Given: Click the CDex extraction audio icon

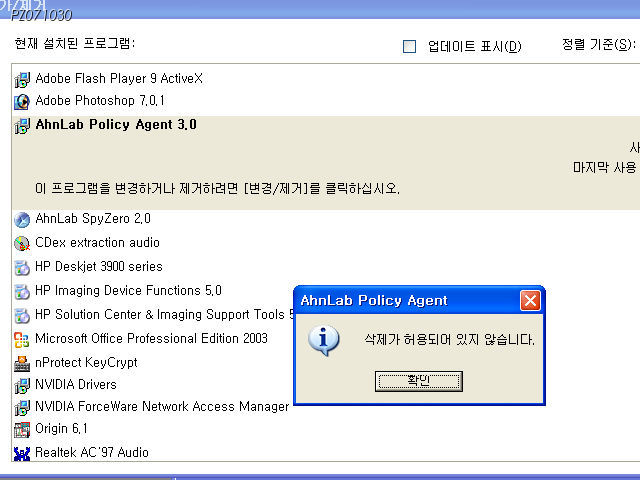Looking at the screenshot, I should [x=22, y=244].
